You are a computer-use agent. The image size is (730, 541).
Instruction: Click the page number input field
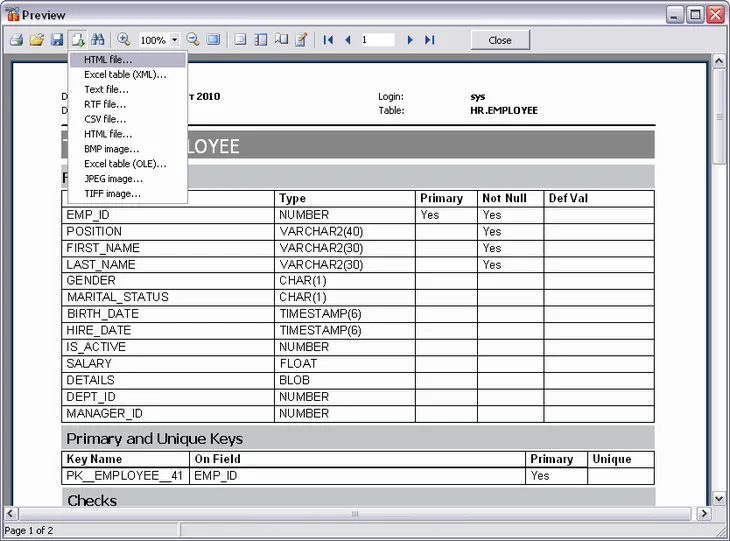378,40
